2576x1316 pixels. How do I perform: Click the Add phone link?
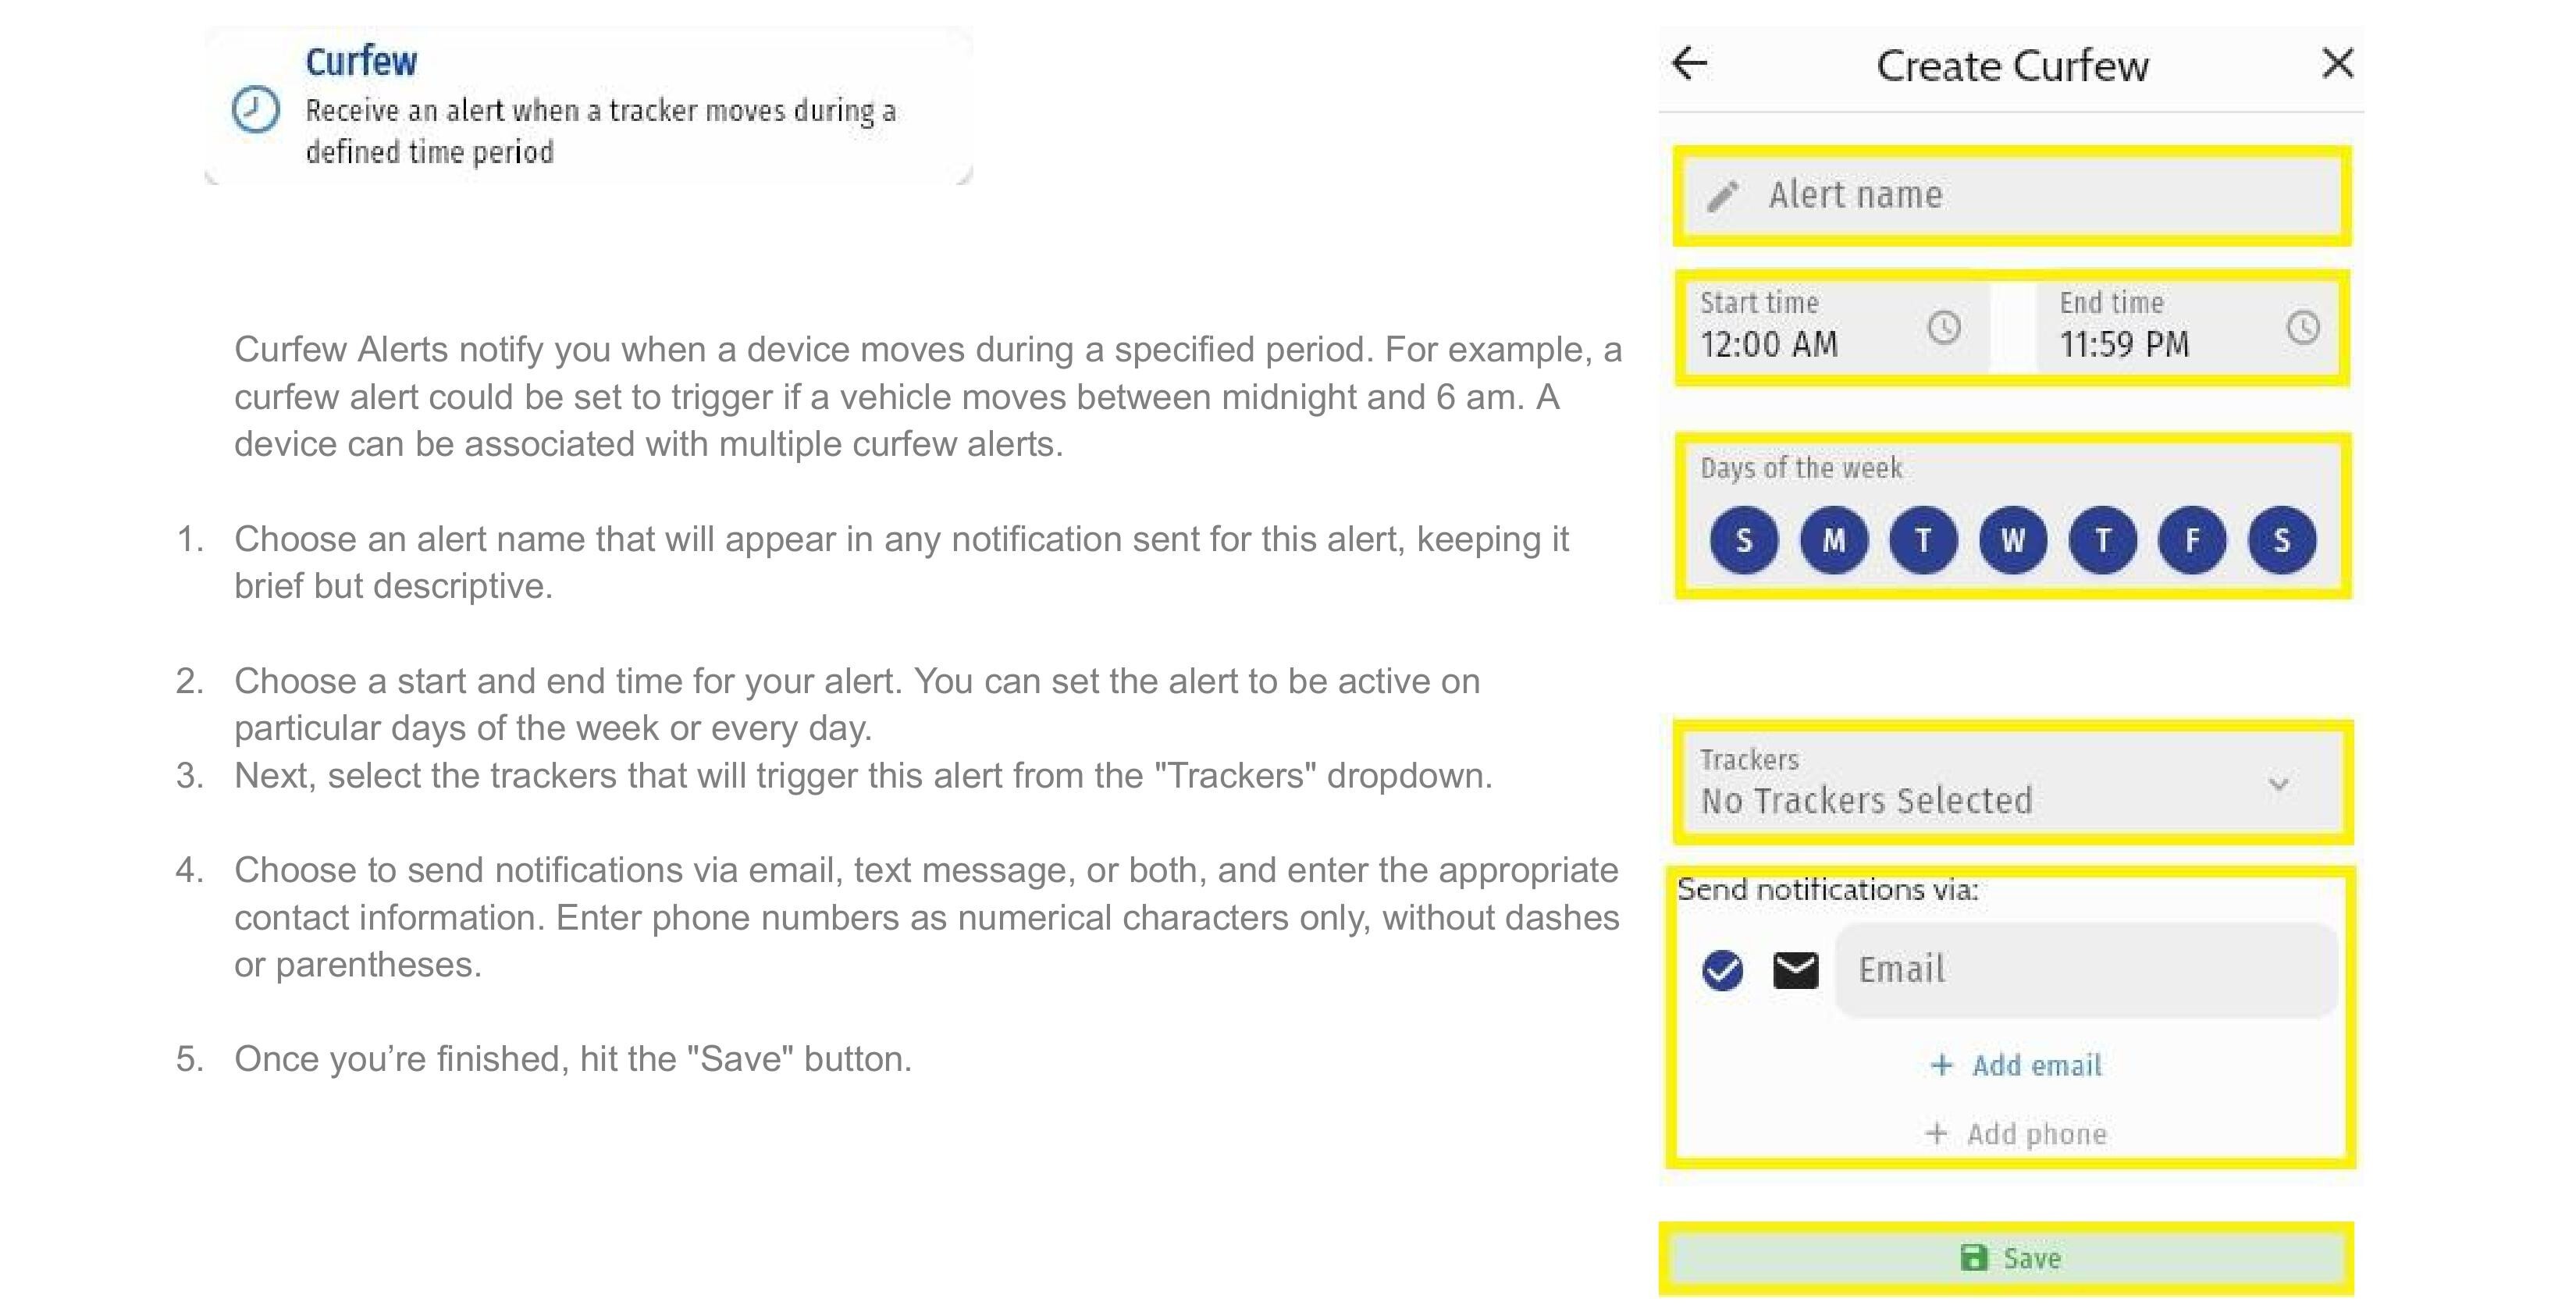(2036, 1134)
